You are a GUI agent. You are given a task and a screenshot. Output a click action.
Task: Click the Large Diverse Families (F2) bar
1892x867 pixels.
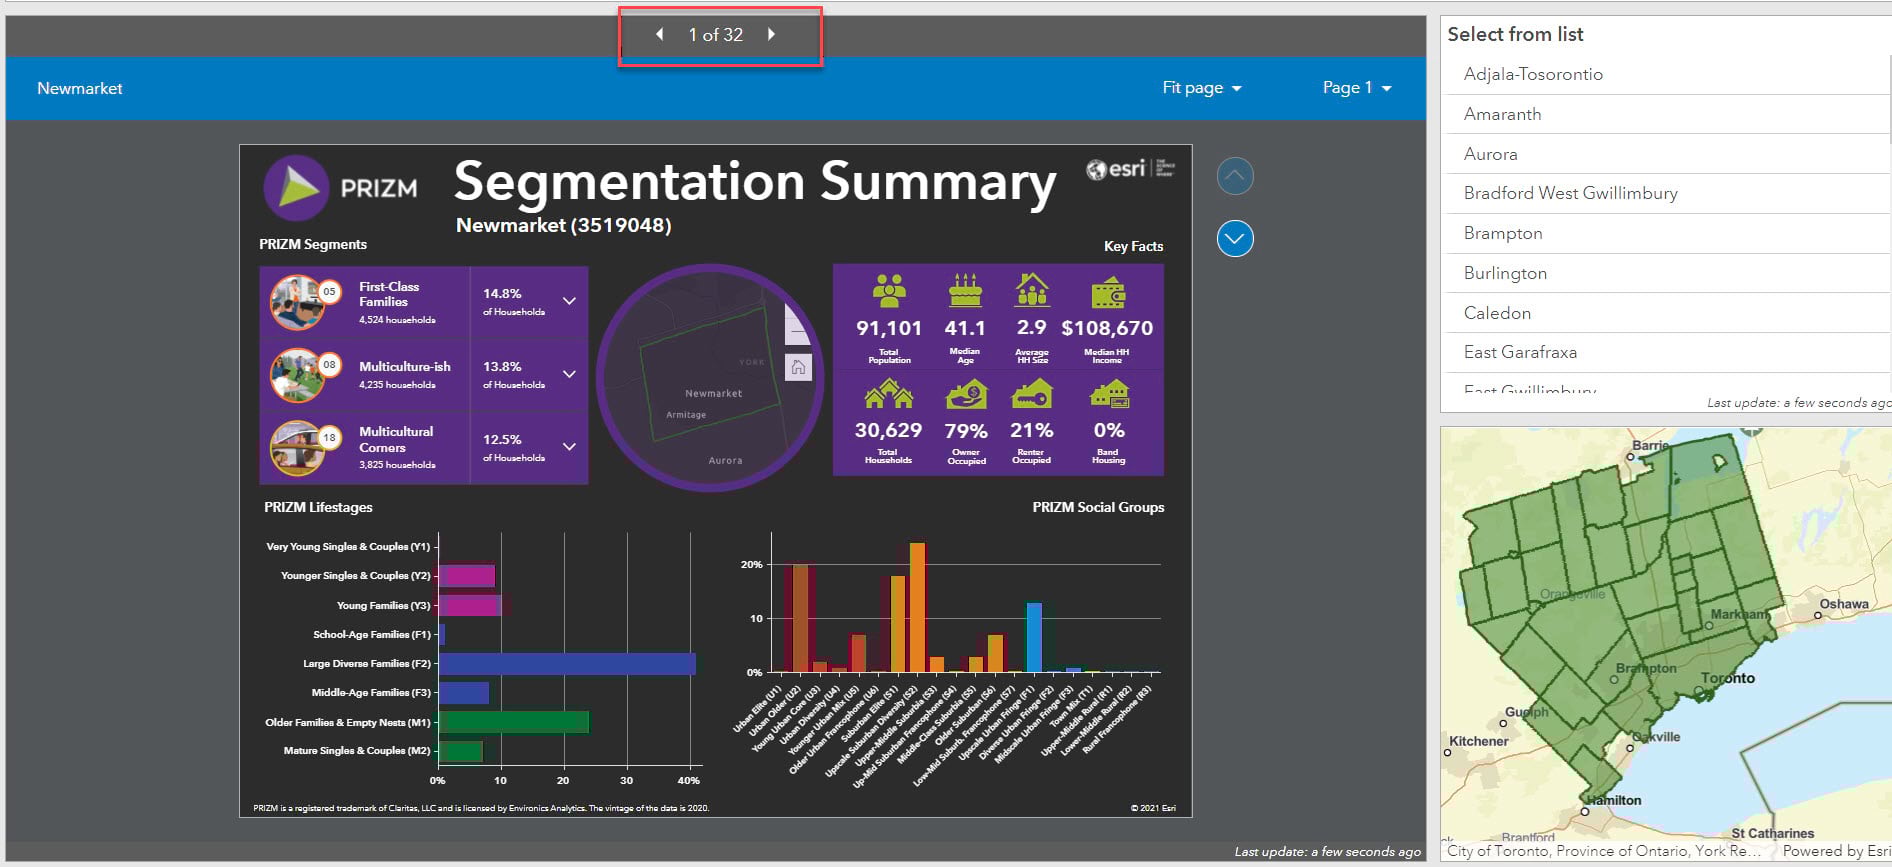[x=567, y=663]
